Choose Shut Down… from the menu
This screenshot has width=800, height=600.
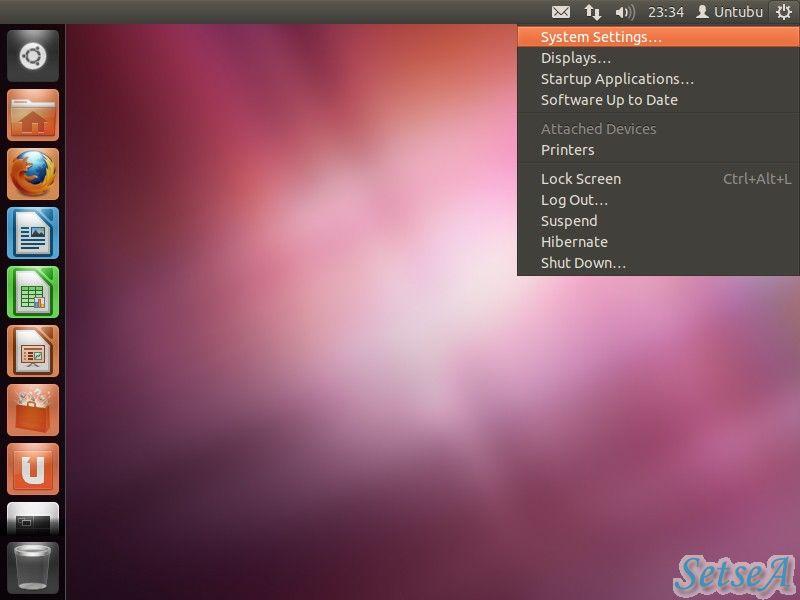pyautogui.click(x=658, y=263)
